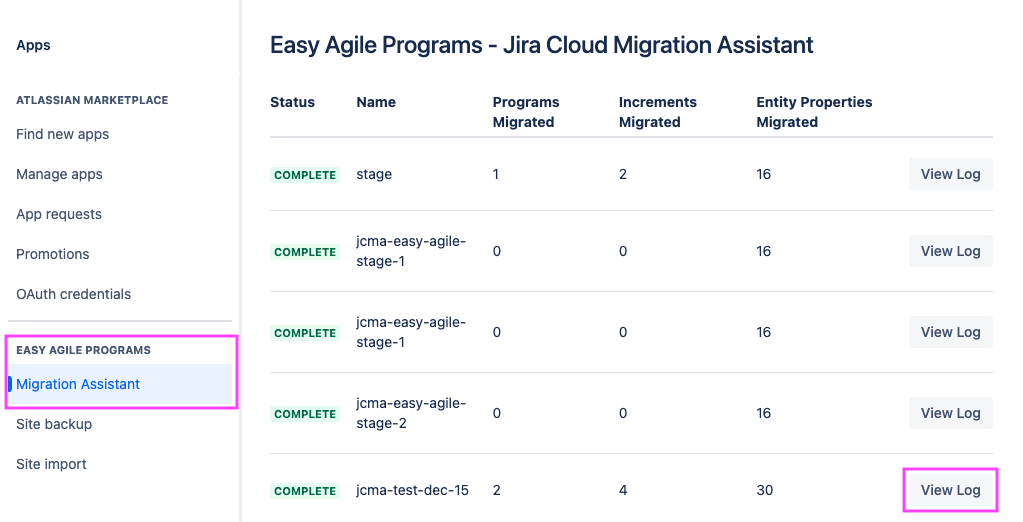This screenshot has width=1023, height=522.
Task: Open OAuth credentials settings
Action: tap(73, 294)
